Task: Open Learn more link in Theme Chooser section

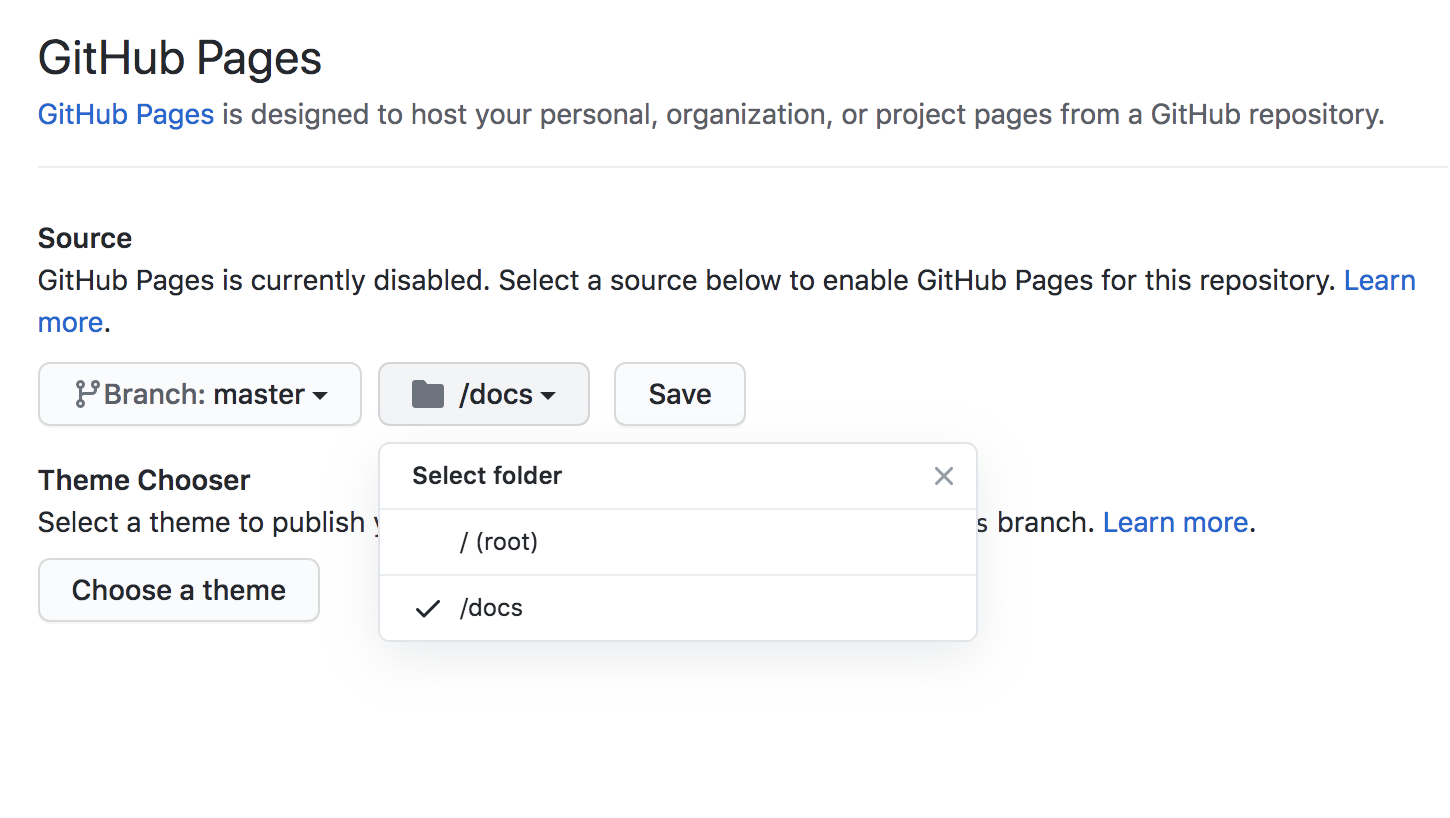Action: click(x=1175, y=522)
